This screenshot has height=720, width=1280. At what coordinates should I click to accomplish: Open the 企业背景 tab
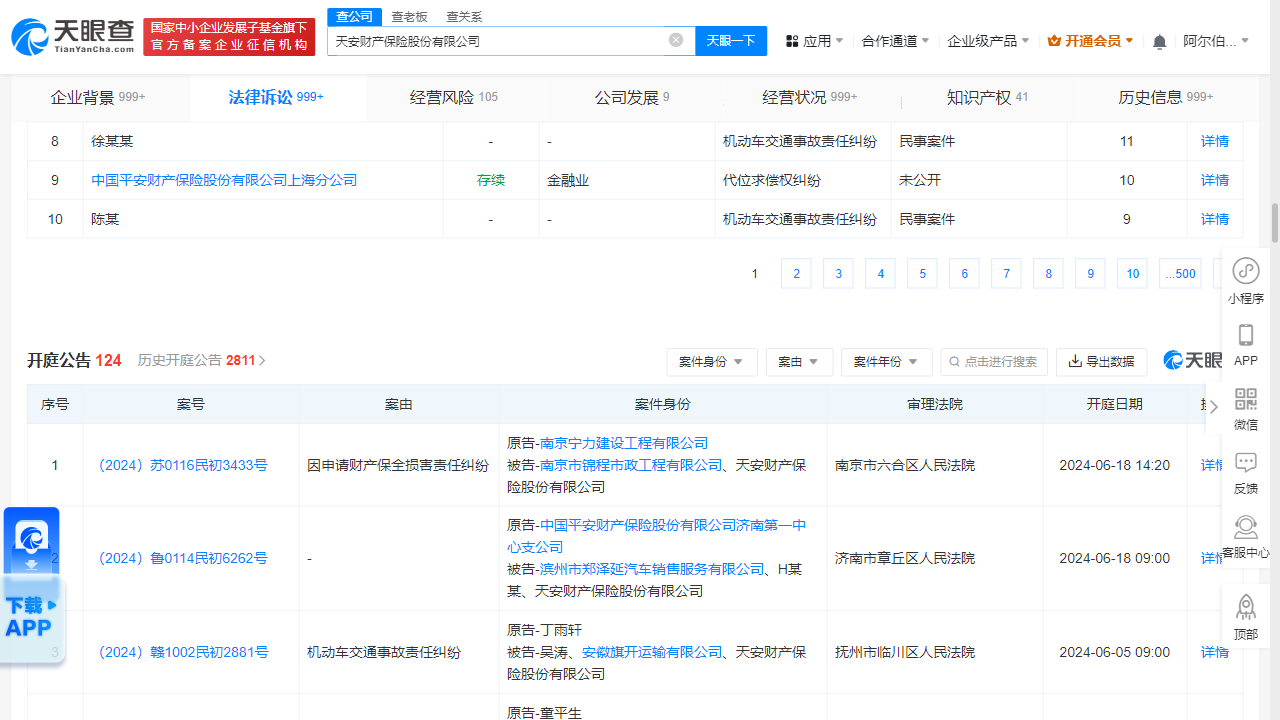click(98, 98)
